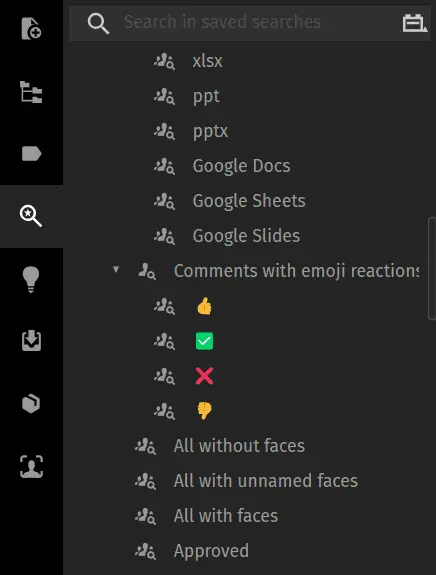The width and height of the screenshot is (436, 575).
Task: Open All without faces search
Action: click(239, 446)
